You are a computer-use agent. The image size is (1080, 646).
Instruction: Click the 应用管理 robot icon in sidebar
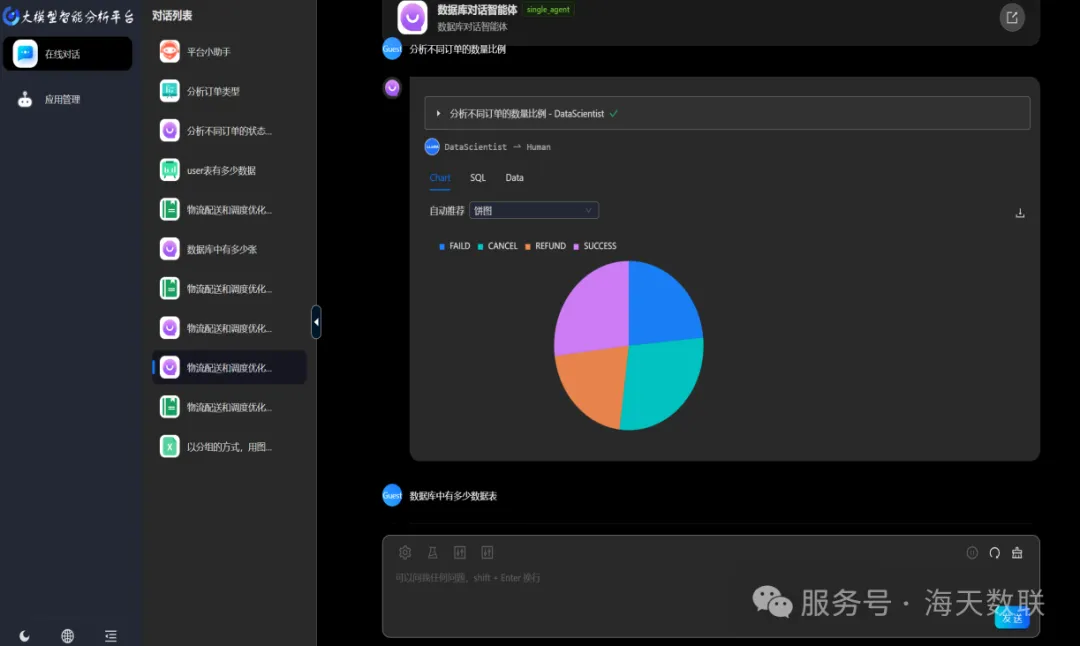click(25, 99)
